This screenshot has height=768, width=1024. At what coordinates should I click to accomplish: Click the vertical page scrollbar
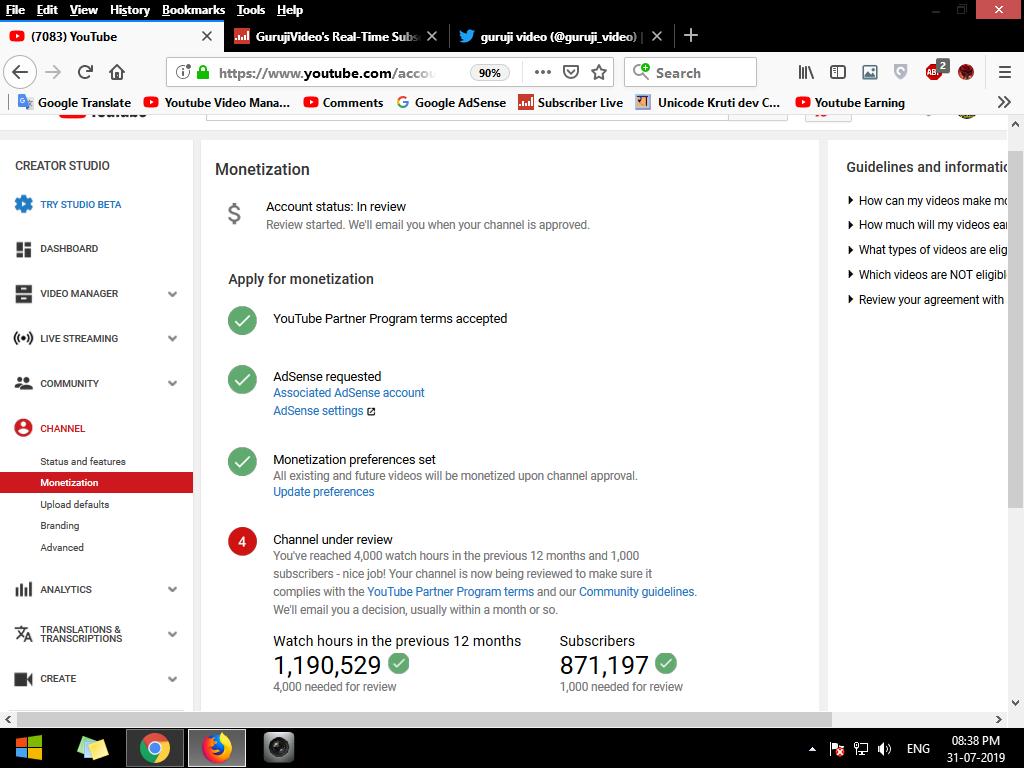pos(1016,328)
